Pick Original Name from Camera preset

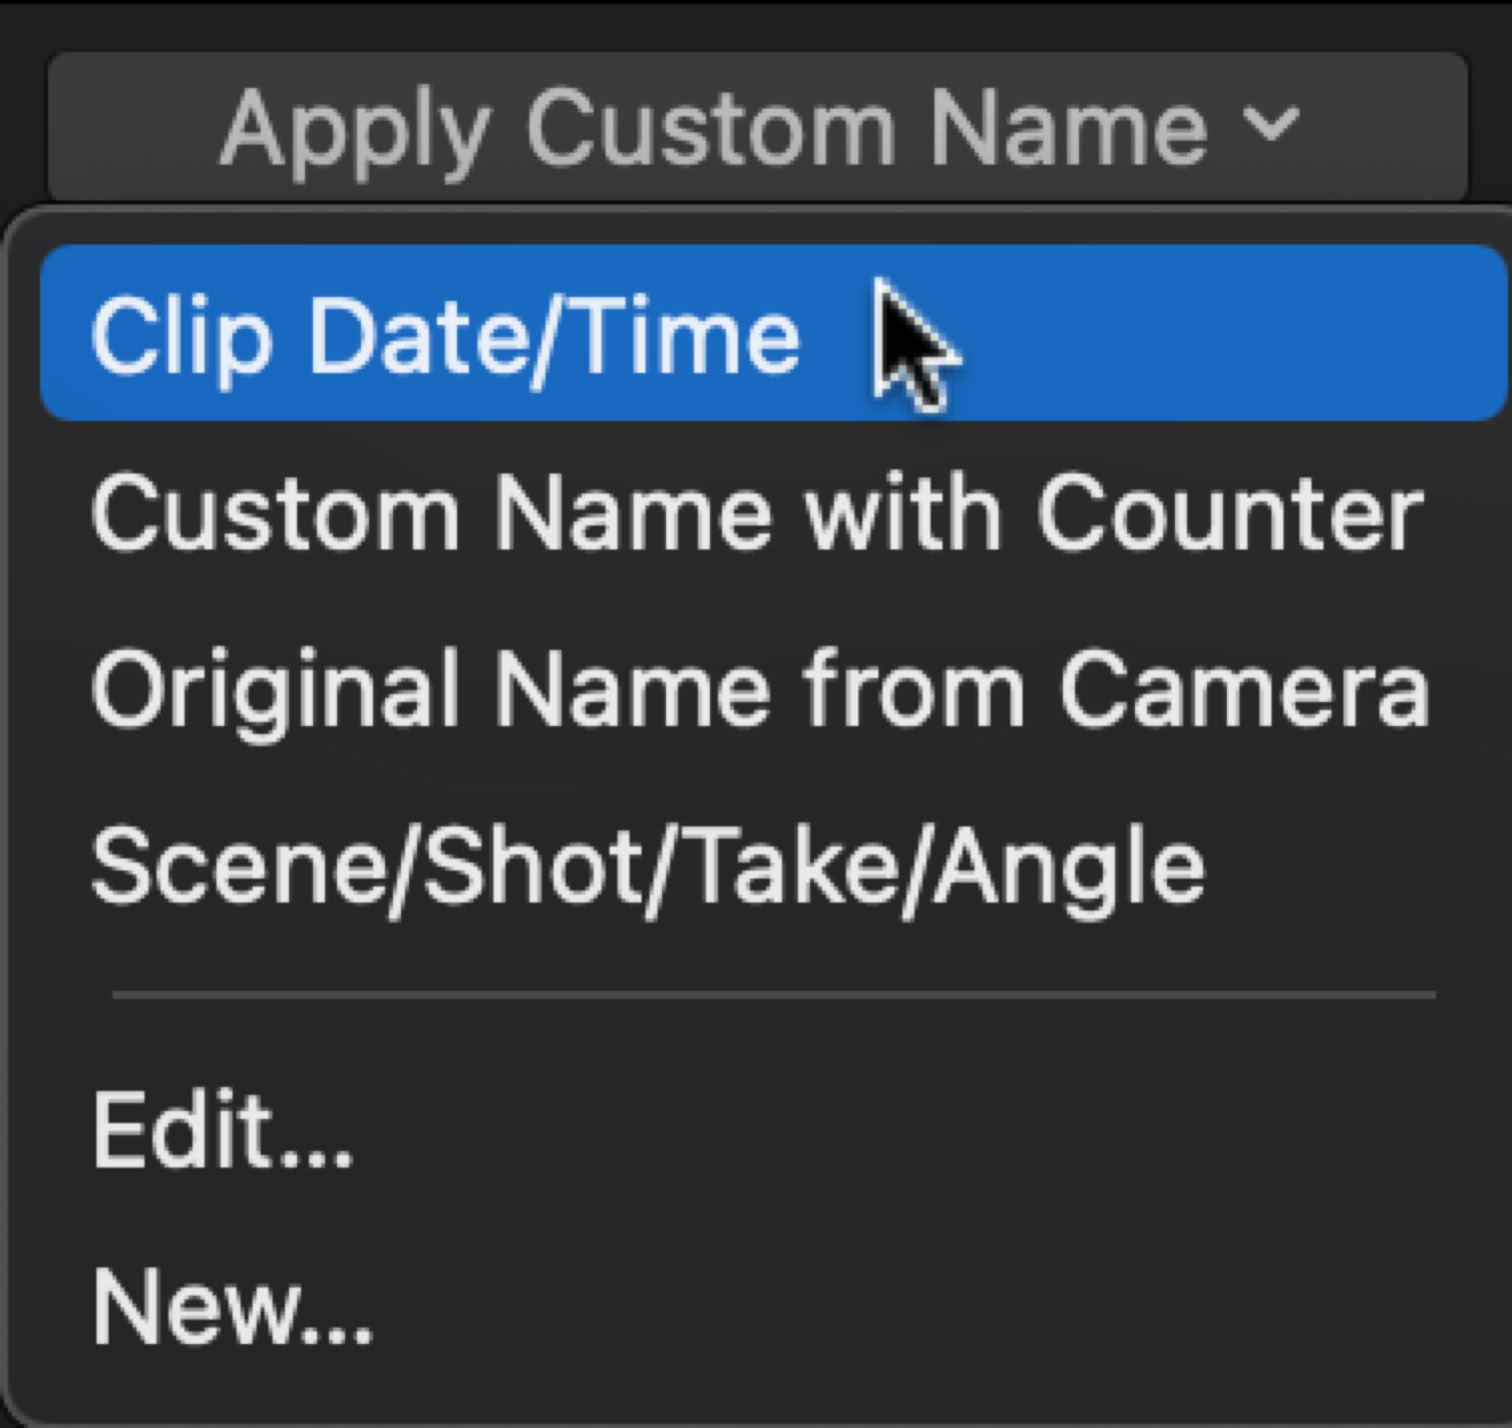[x=760, y=690]
